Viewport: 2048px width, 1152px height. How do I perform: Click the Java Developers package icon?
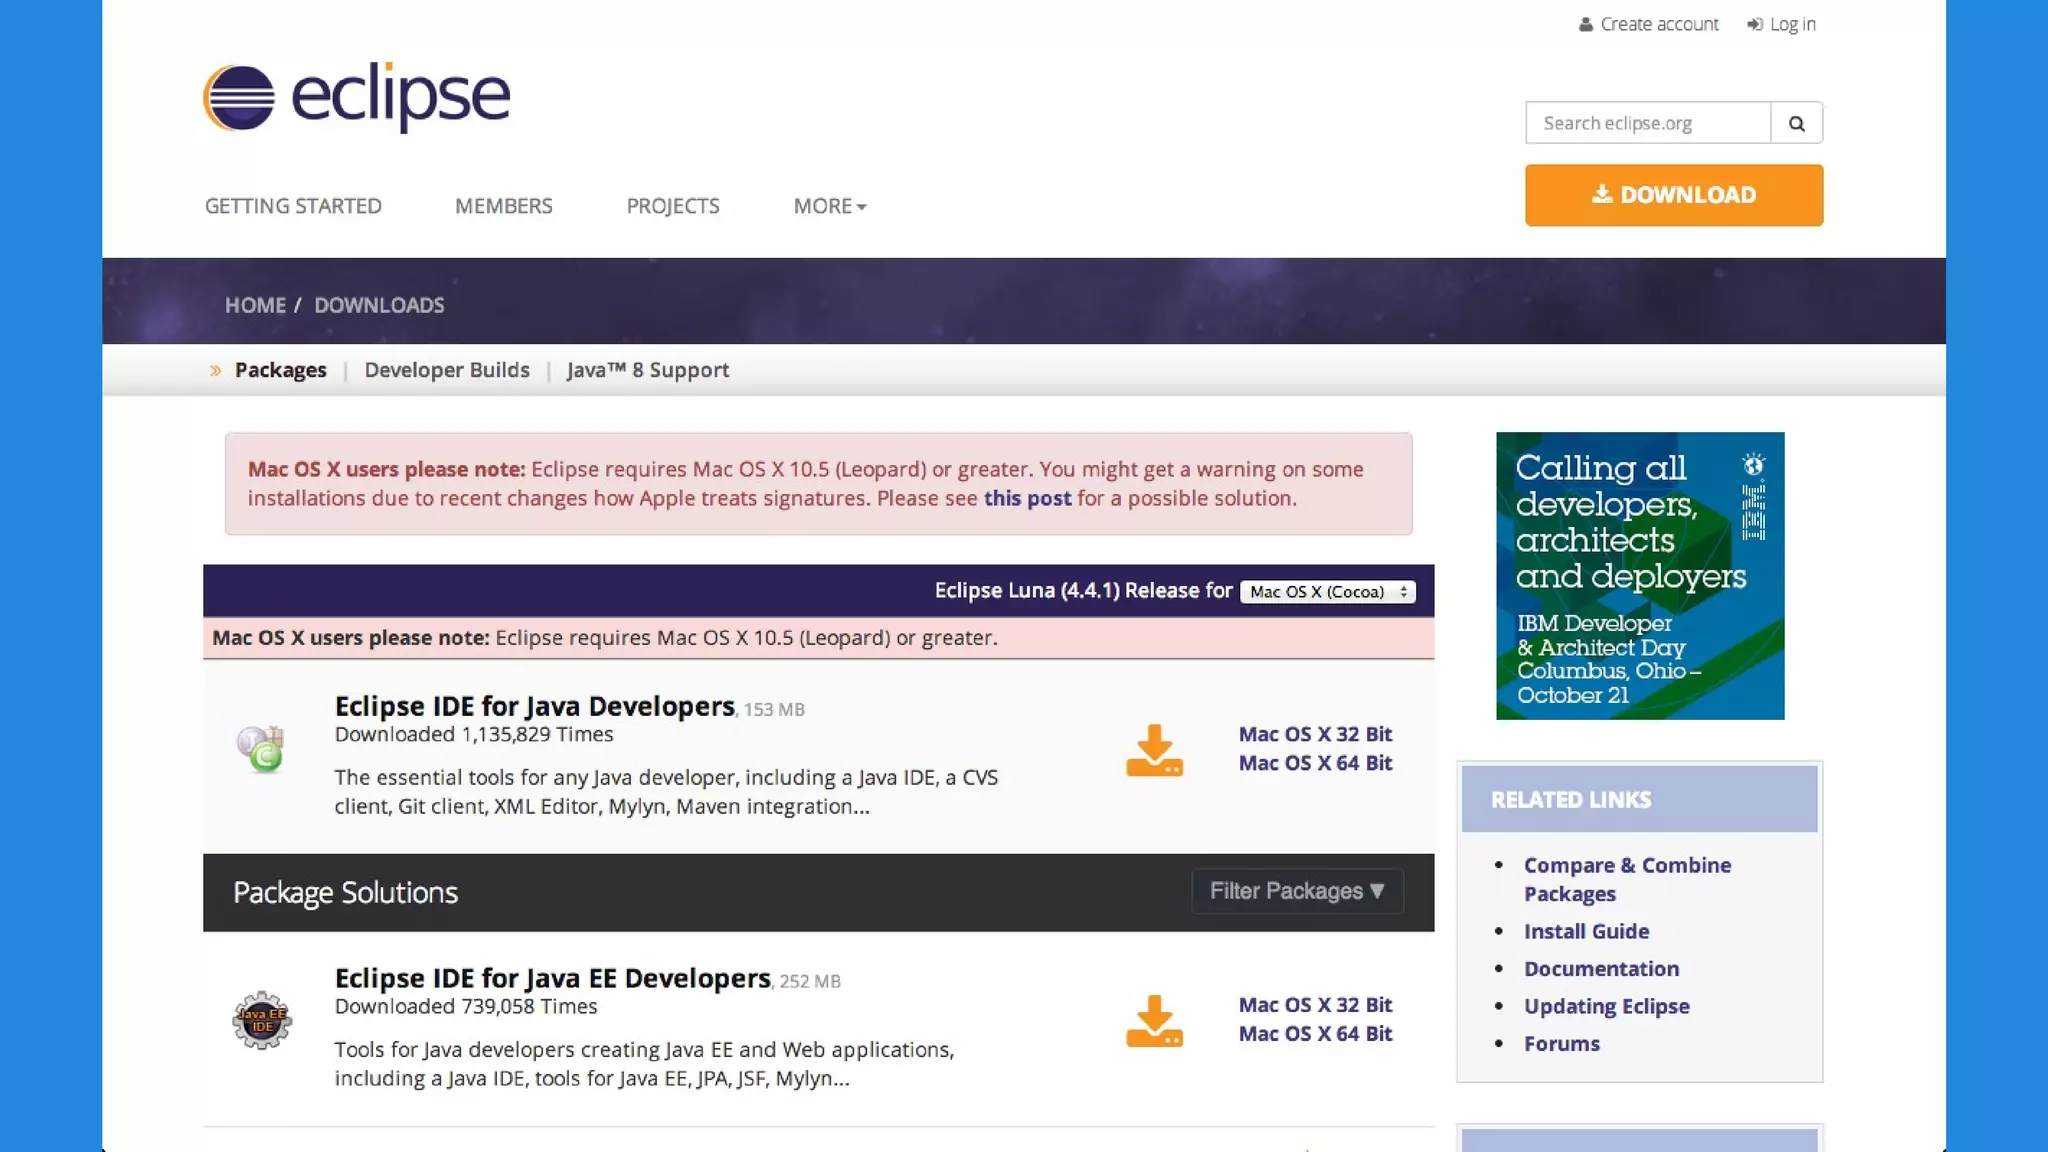262,749
